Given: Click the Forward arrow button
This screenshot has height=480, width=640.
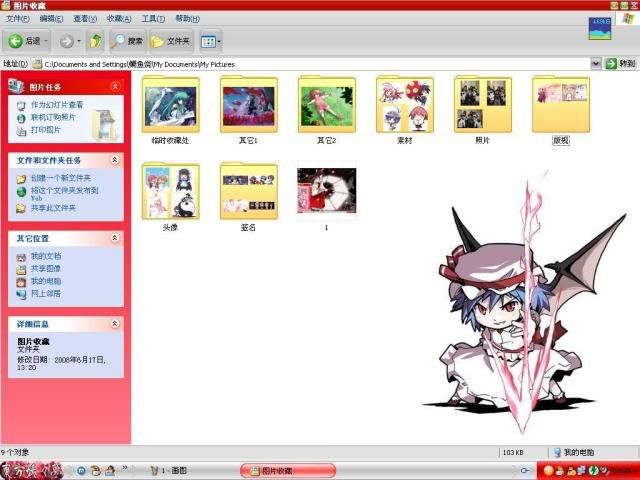Looking at the screenshot, I should tap(66, 41).
